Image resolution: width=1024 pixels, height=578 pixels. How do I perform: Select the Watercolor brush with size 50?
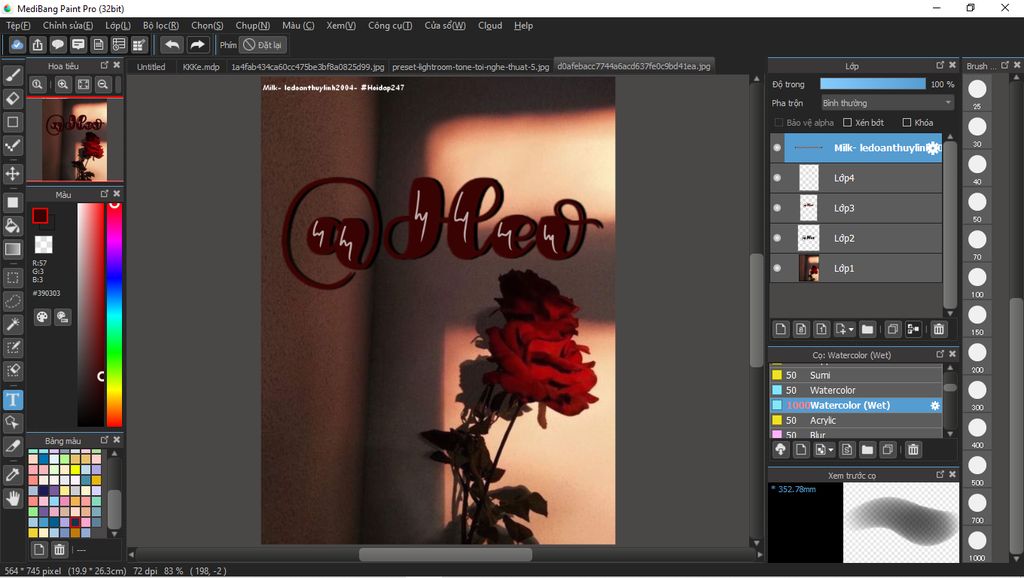[x=856, y=390]
